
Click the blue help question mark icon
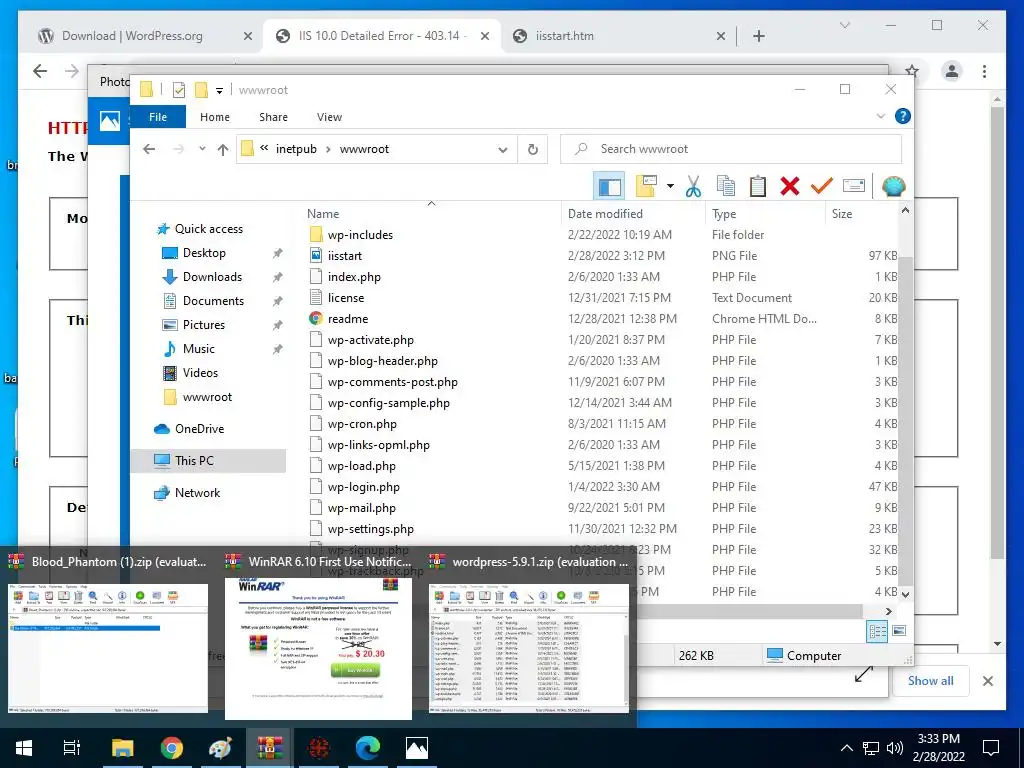pyautogui.click(x=903, y=116)
